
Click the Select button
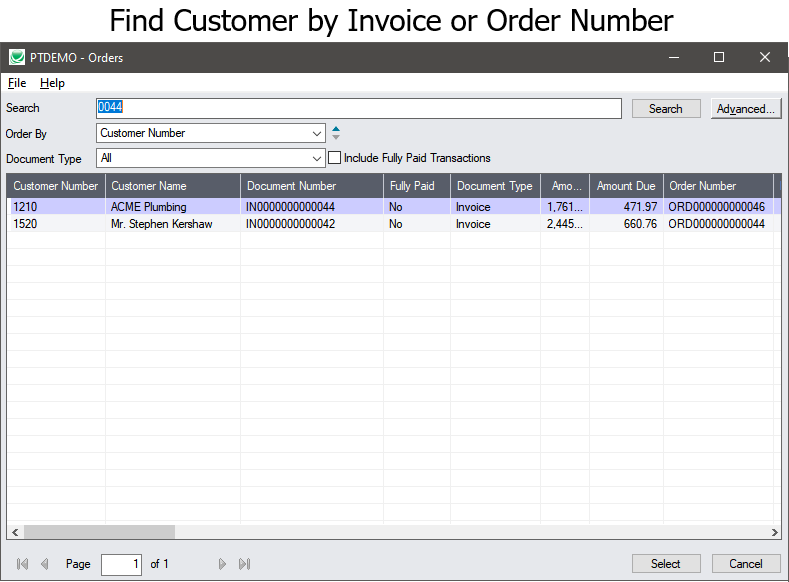(x=665, y=564)
